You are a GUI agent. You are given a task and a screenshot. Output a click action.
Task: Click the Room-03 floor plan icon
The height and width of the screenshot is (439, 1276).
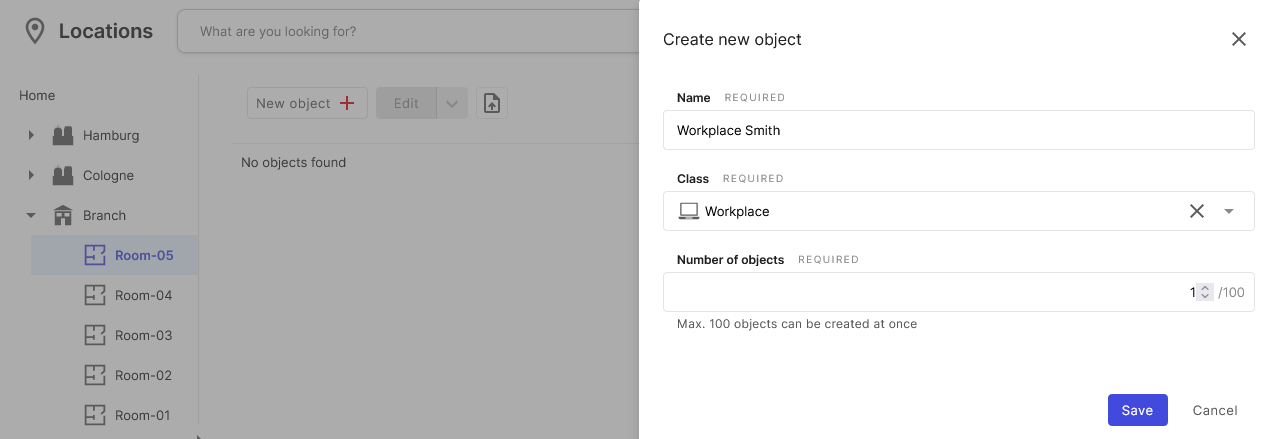click(94, 335)
